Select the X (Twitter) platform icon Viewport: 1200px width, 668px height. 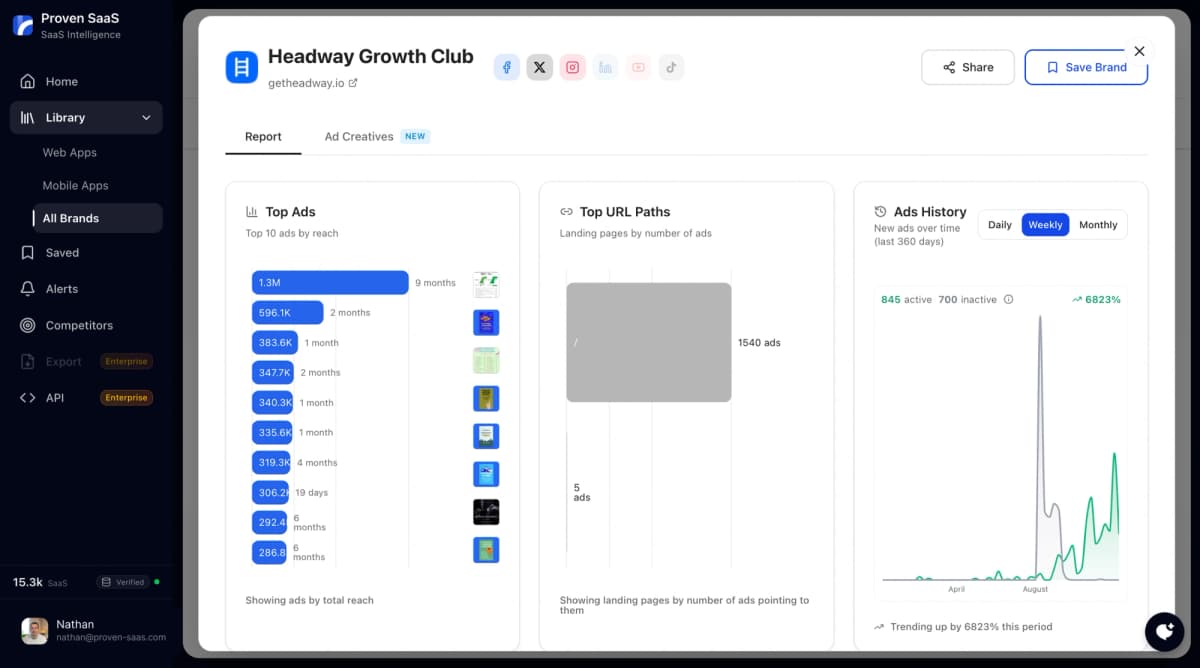540,67
